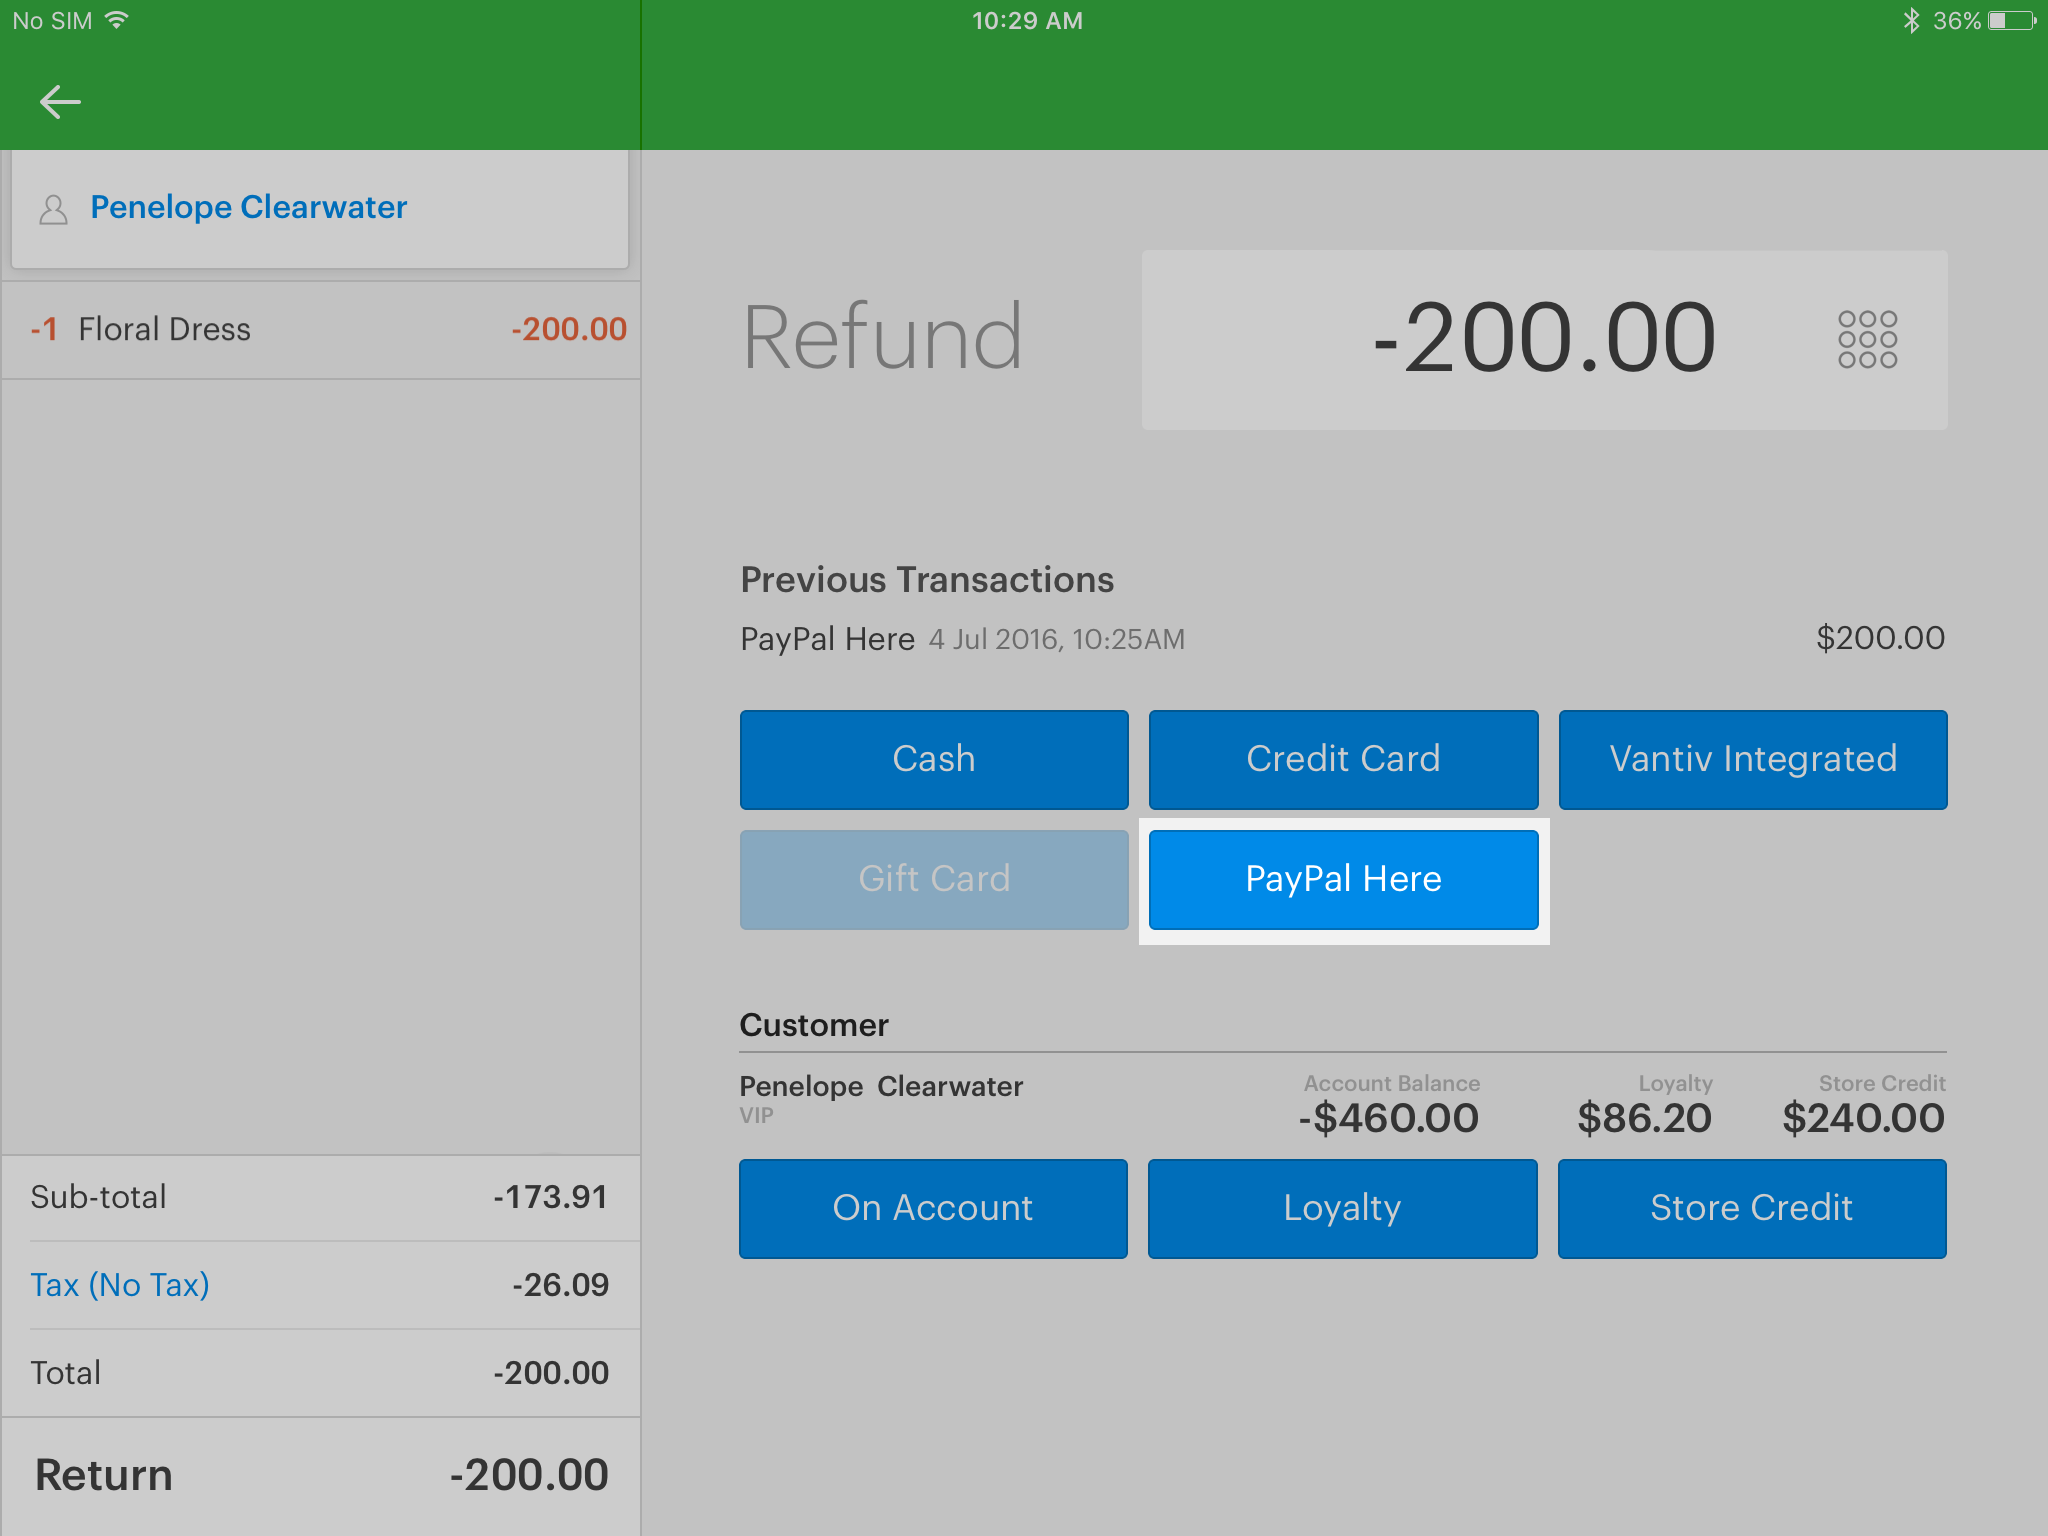Tap the Tax (No Tax) link
The image size is (2048, 1536).
[x=120, y=1285]
